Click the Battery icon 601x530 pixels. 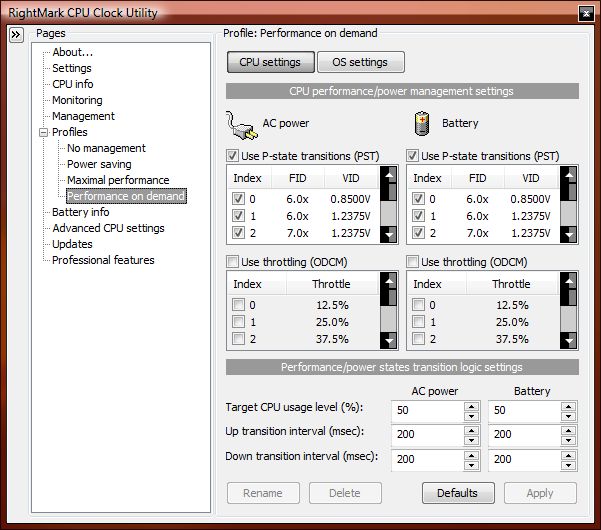(x=422, y=123)
